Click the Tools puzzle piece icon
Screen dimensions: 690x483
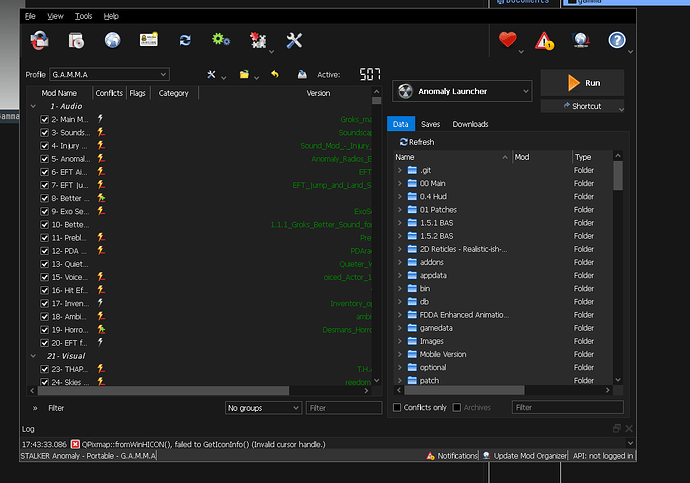[x=258, y=40]
